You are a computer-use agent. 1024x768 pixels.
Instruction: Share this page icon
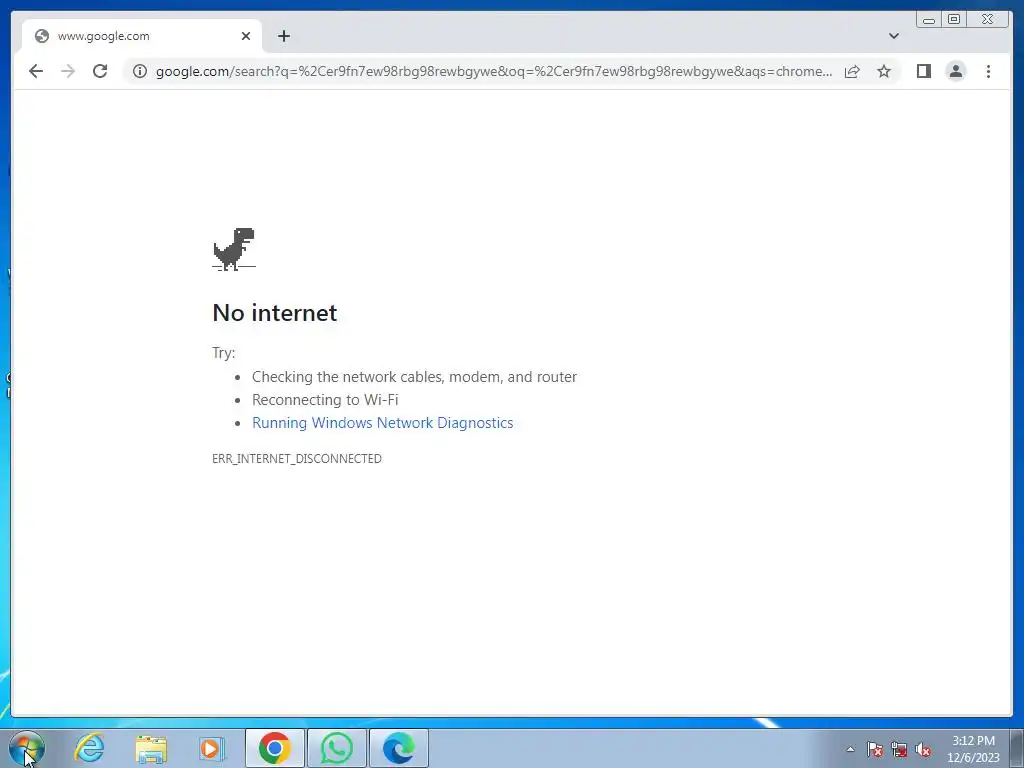[x=852, y=71]
